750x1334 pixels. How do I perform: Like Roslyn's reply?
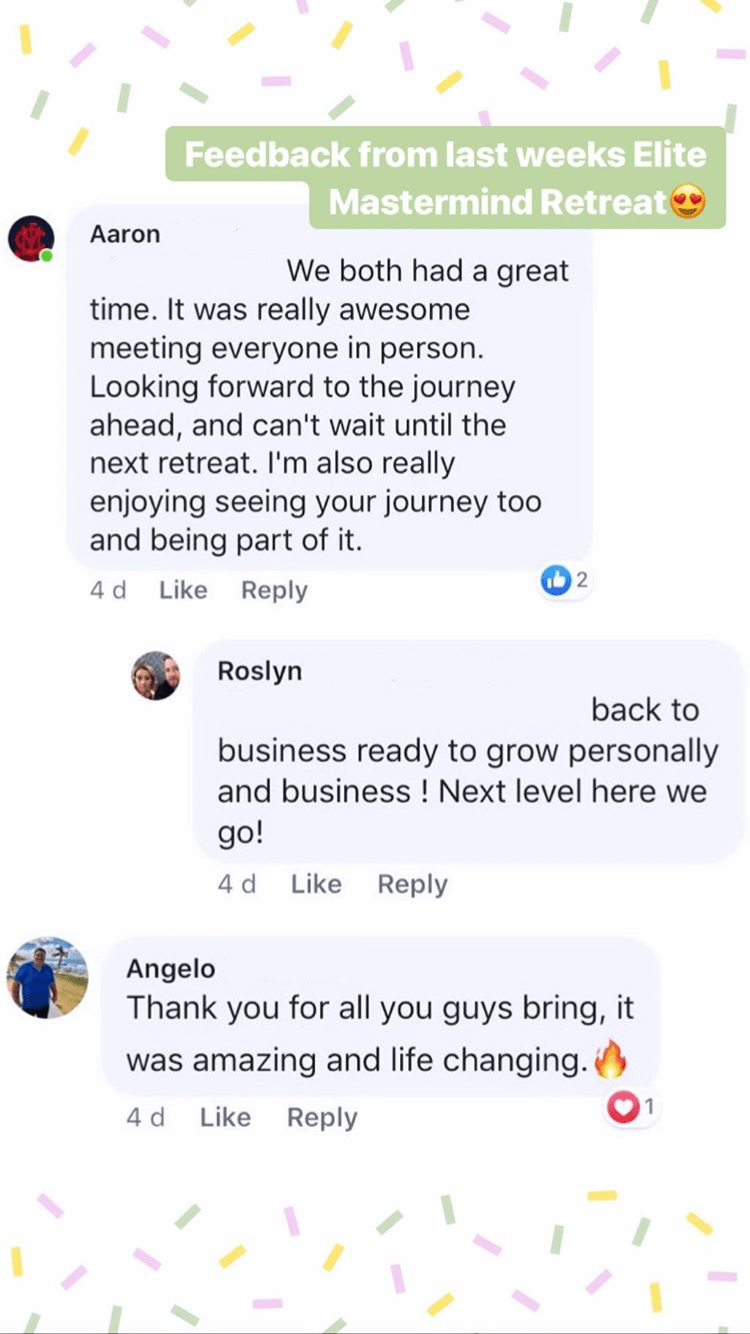(316, 884)
